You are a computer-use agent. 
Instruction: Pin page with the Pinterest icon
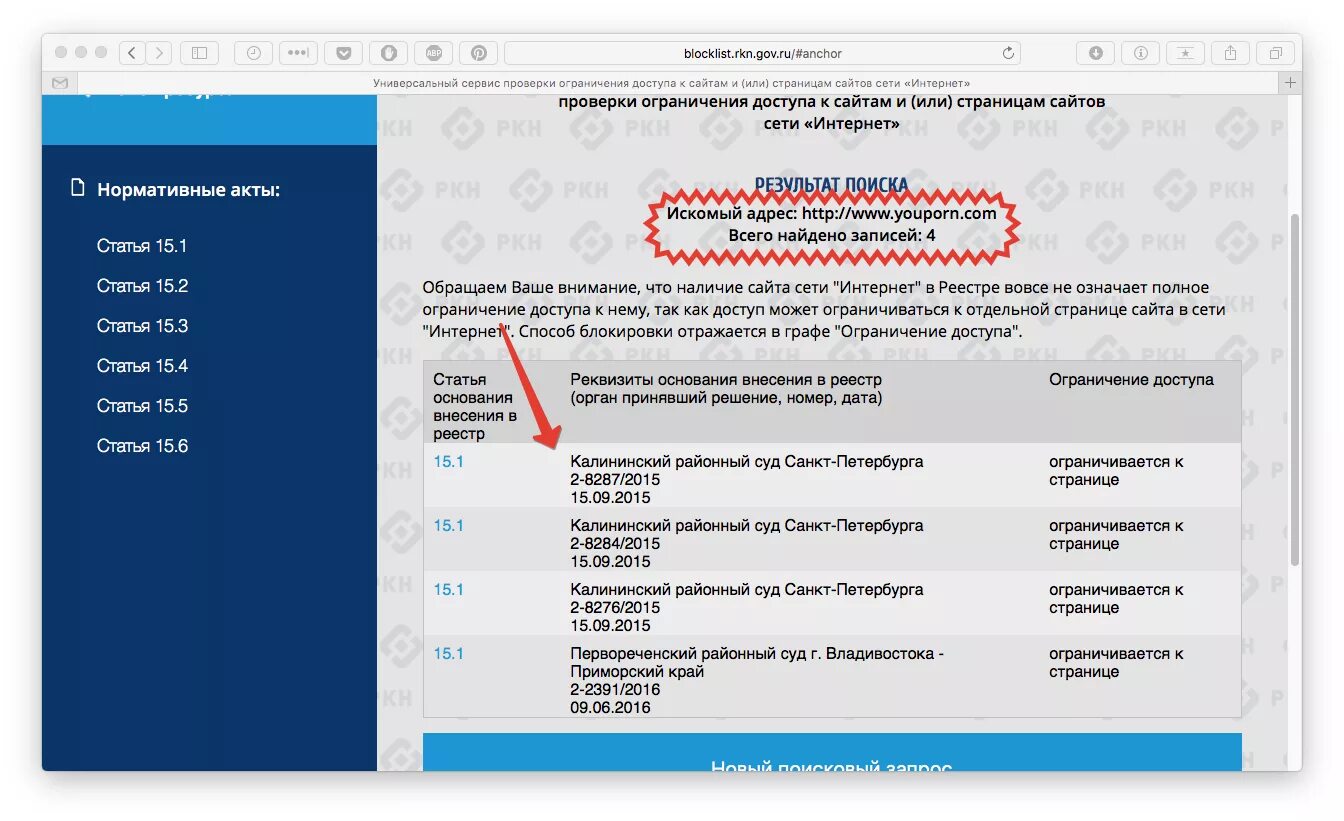point(479,53)
